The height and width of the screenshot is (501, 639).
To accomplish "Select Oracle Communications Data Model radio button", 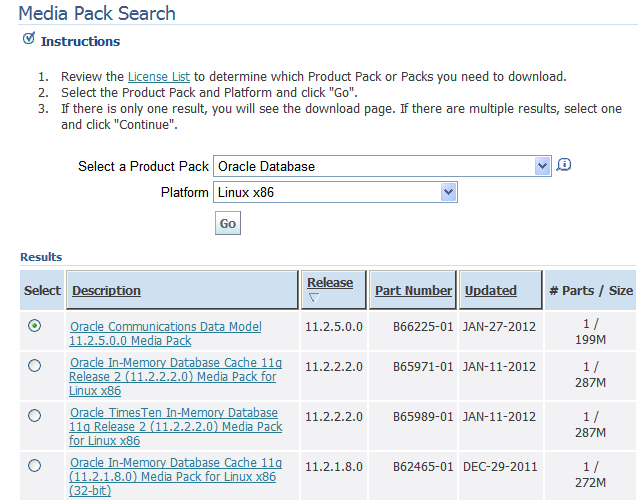I will [35, 326].
